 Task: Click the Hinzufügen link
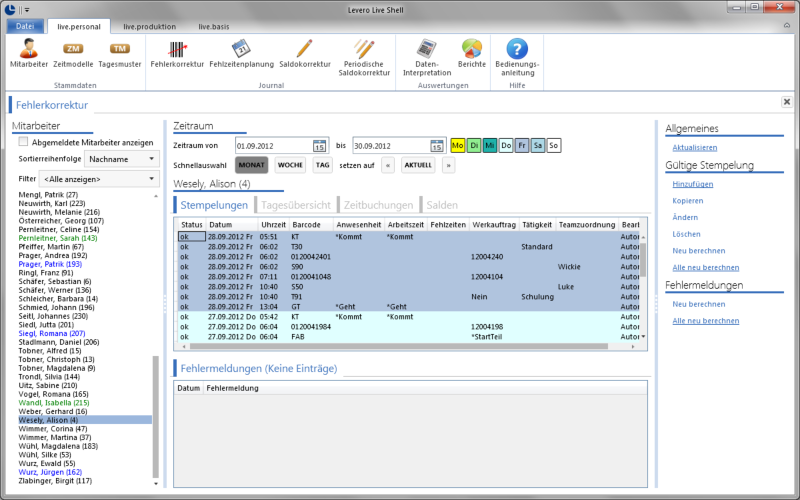[x=692, y=184]
